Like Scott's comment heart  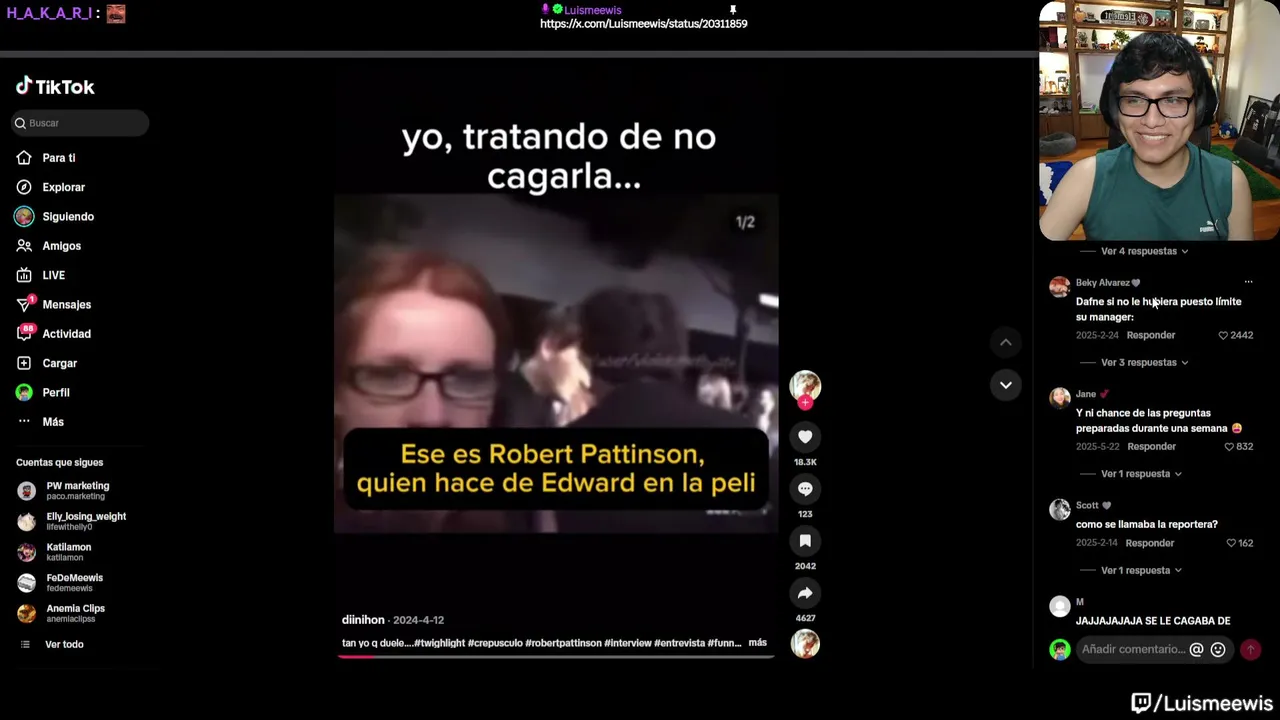tap(1231, 543)
